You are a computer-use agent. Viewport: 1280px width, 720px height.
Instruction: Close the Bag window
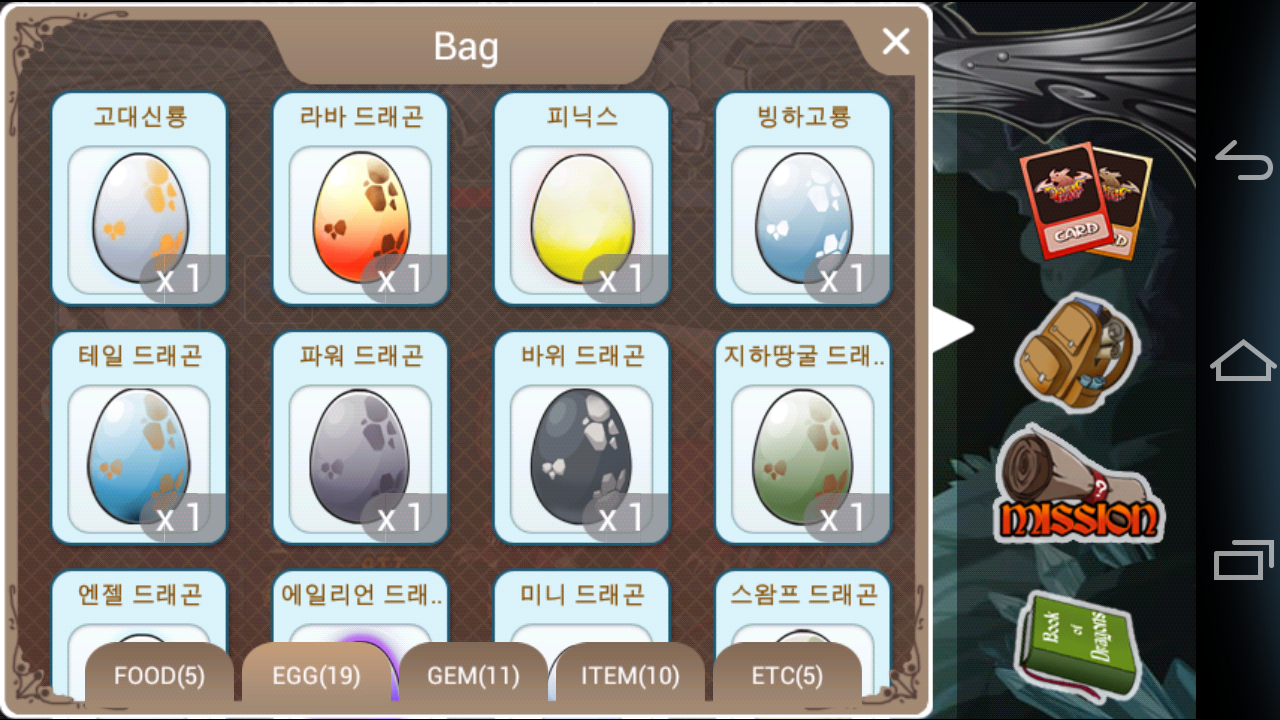coord(896,42)
